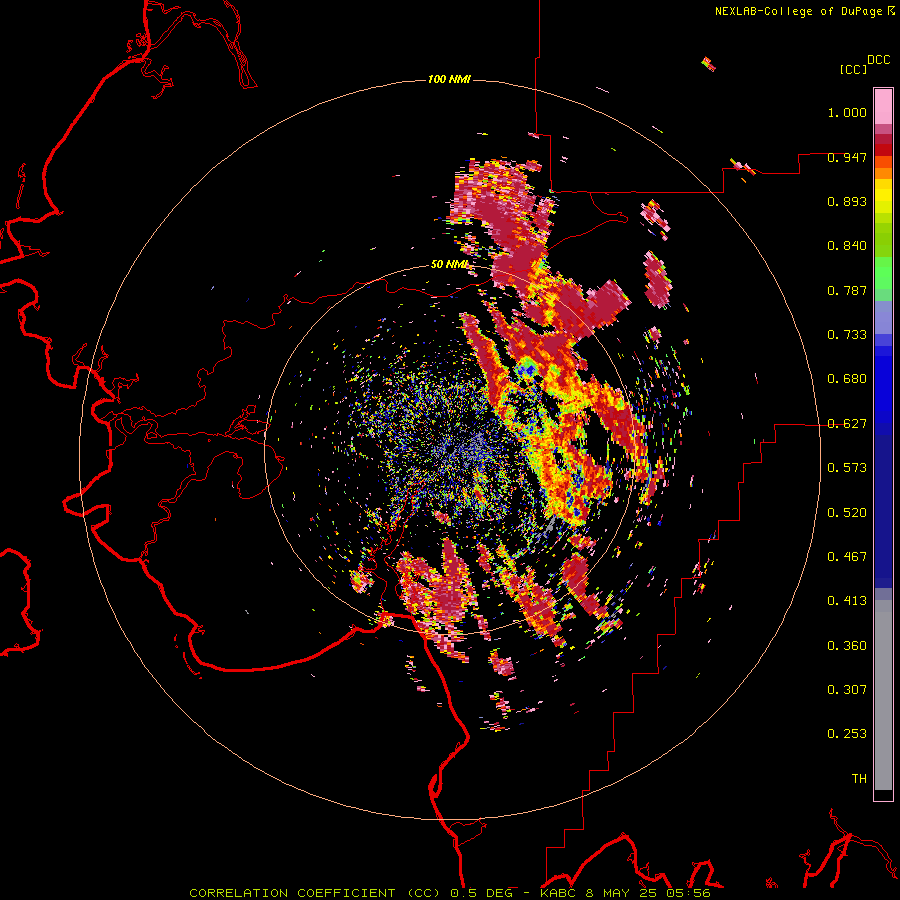Click the 0.413 color scale label
Image resolution: width=900 pixels, height=900 pixels.
pos(847,601)
